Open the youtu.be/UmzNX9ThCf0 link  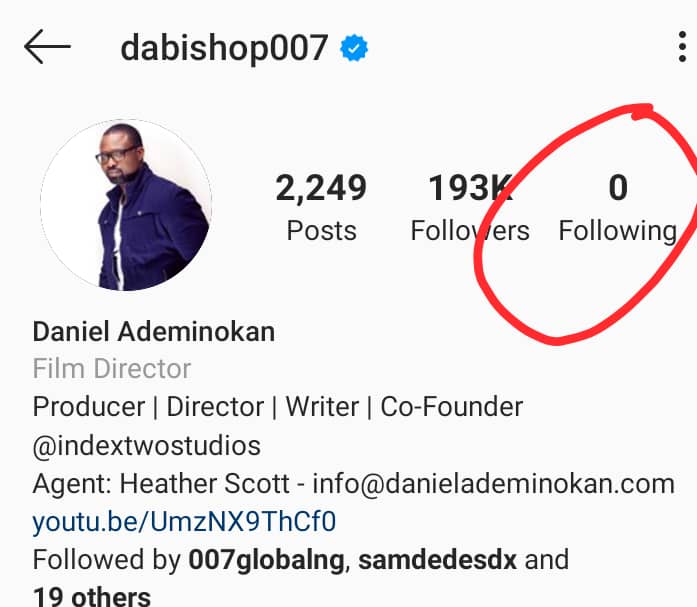point(184,522)
